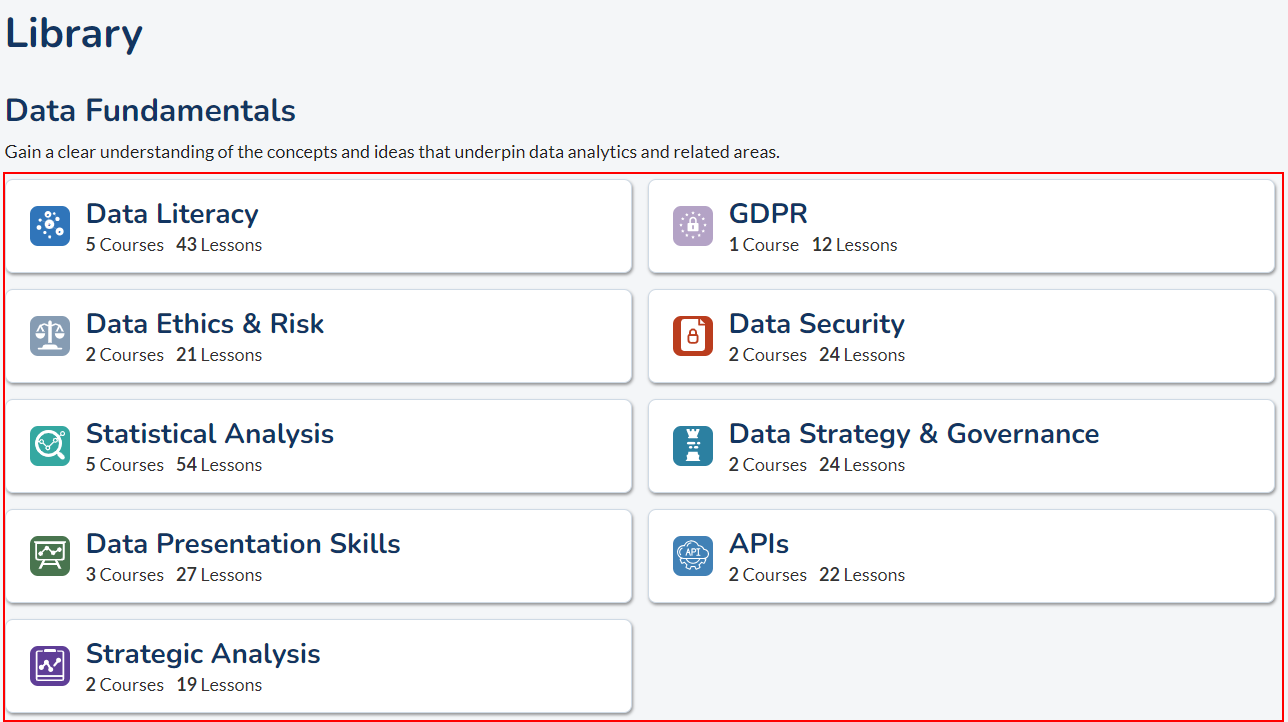Select the Data Presentation Skills title
The image size is (1288, 722).
click(243, 544)
